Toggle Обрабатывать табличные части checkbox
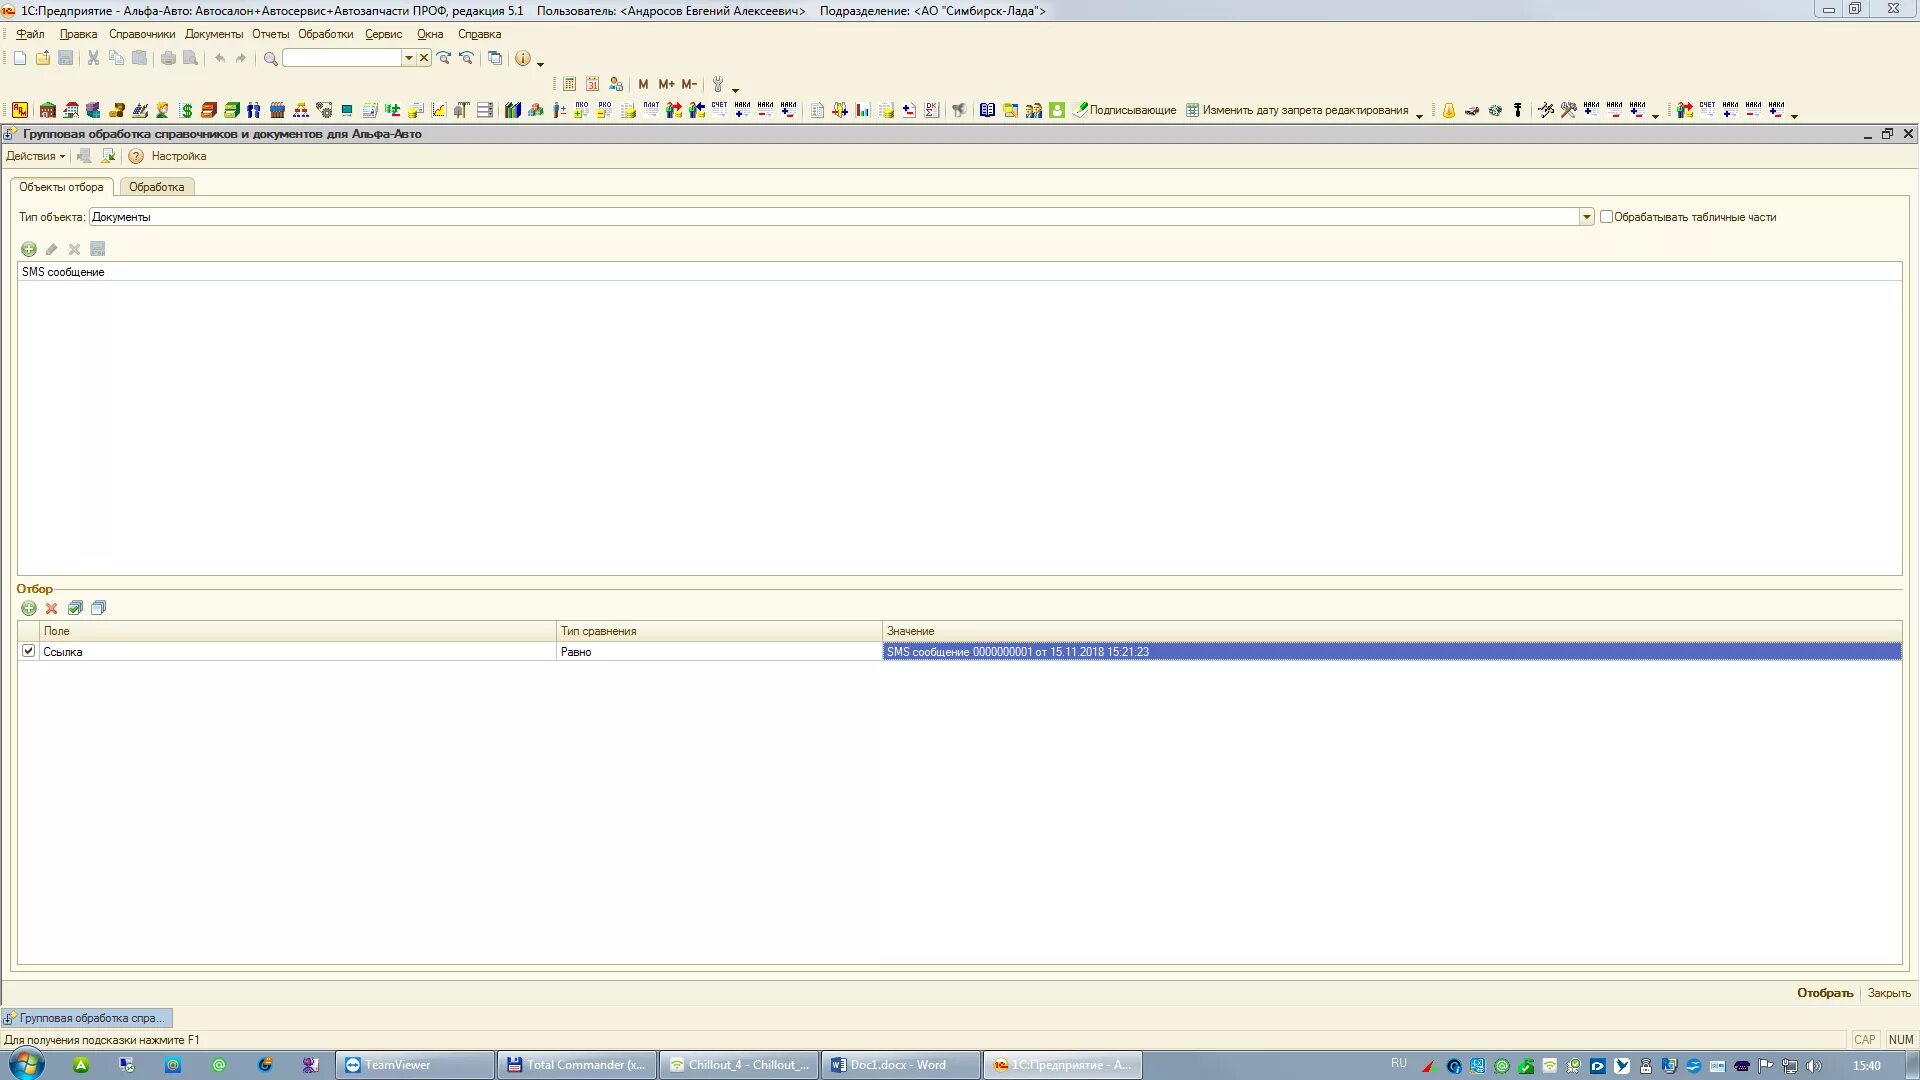Screen dimensions: 1920x1080 click(1606, 217)
